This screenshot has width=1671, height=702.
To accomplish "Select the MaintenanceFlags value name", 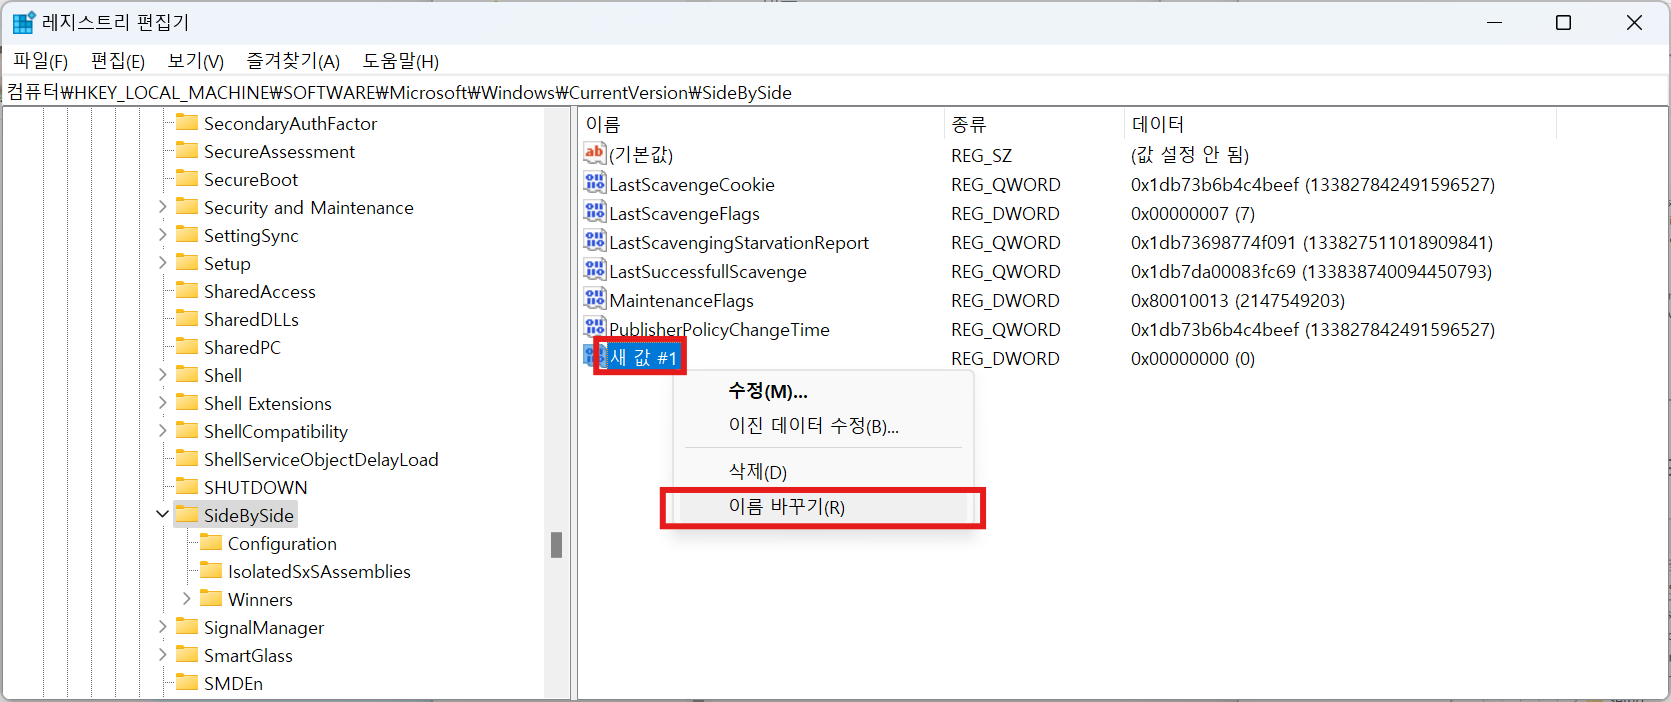I will (682, 300).
